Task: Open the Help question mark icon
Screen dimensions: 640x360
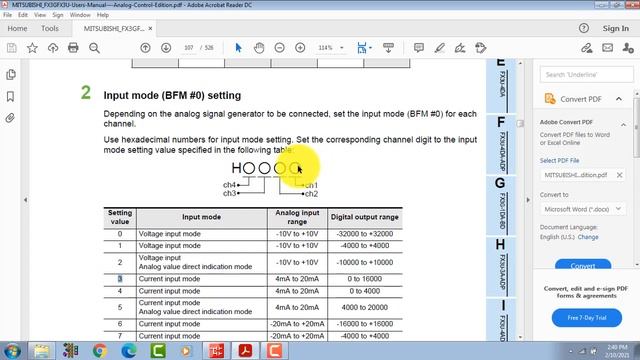Action: click(584, 28)
